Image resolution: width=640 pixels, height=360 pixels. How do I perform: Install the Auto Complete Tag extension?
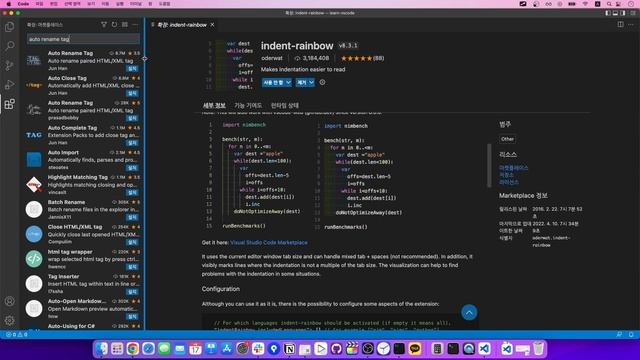pyautogui.click(x=132, y=143)
